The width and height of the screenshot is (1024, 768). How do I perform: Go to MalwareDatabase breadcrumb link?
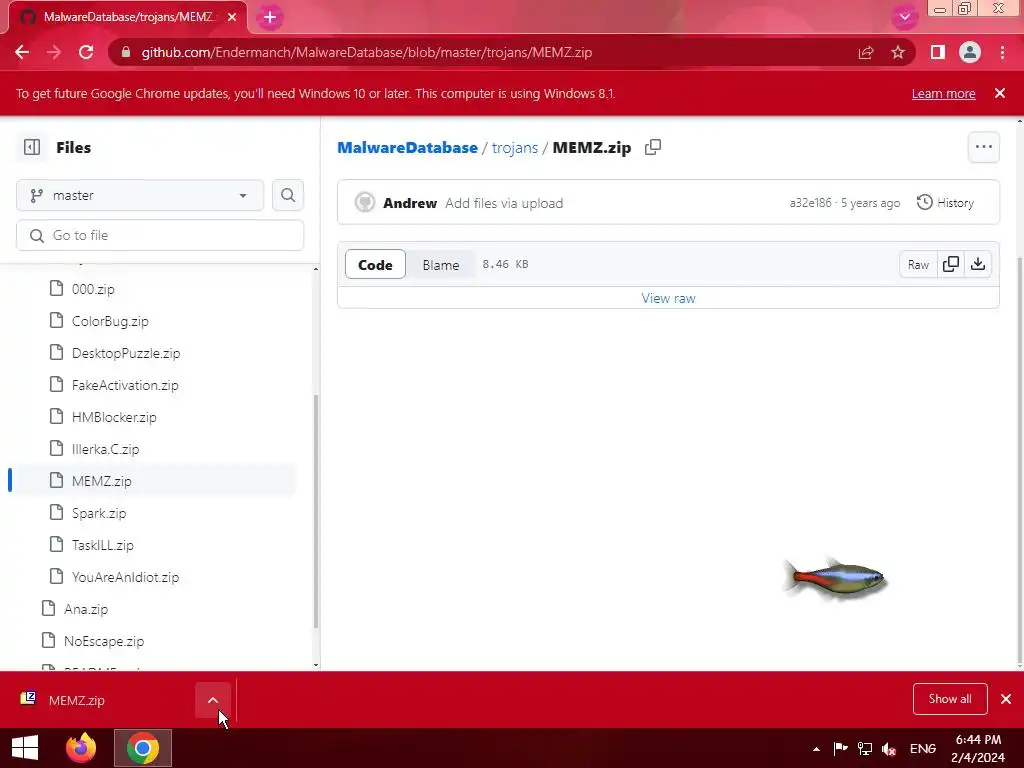click(408, 148)
